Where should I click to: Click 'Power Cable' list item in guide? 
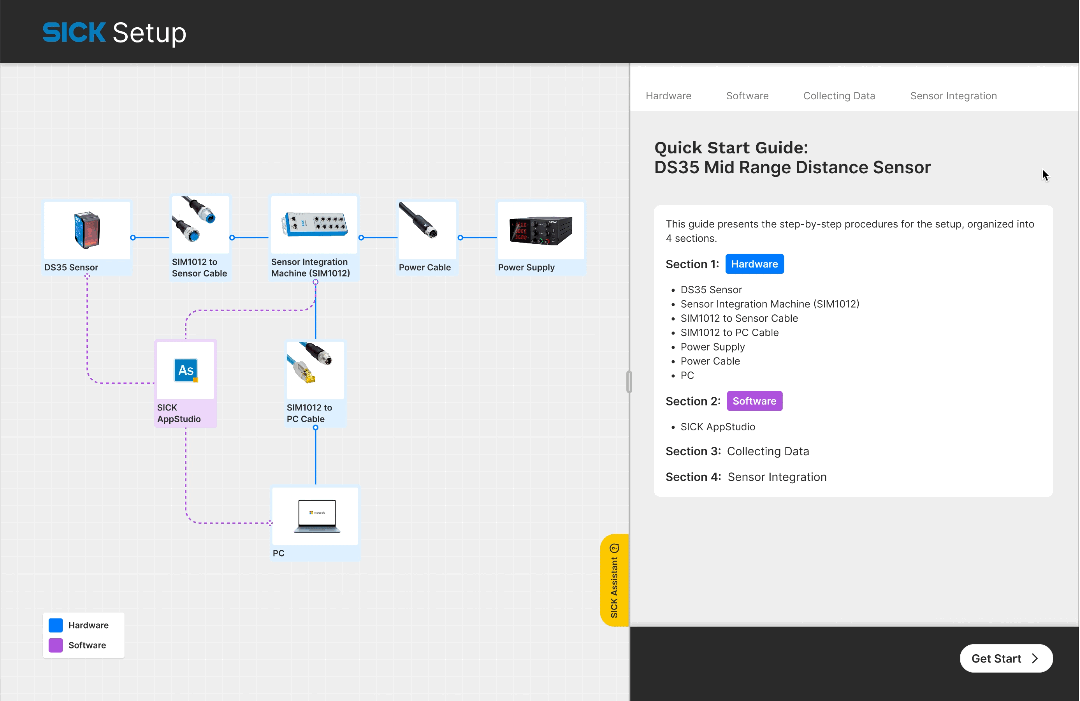point(710,361)
